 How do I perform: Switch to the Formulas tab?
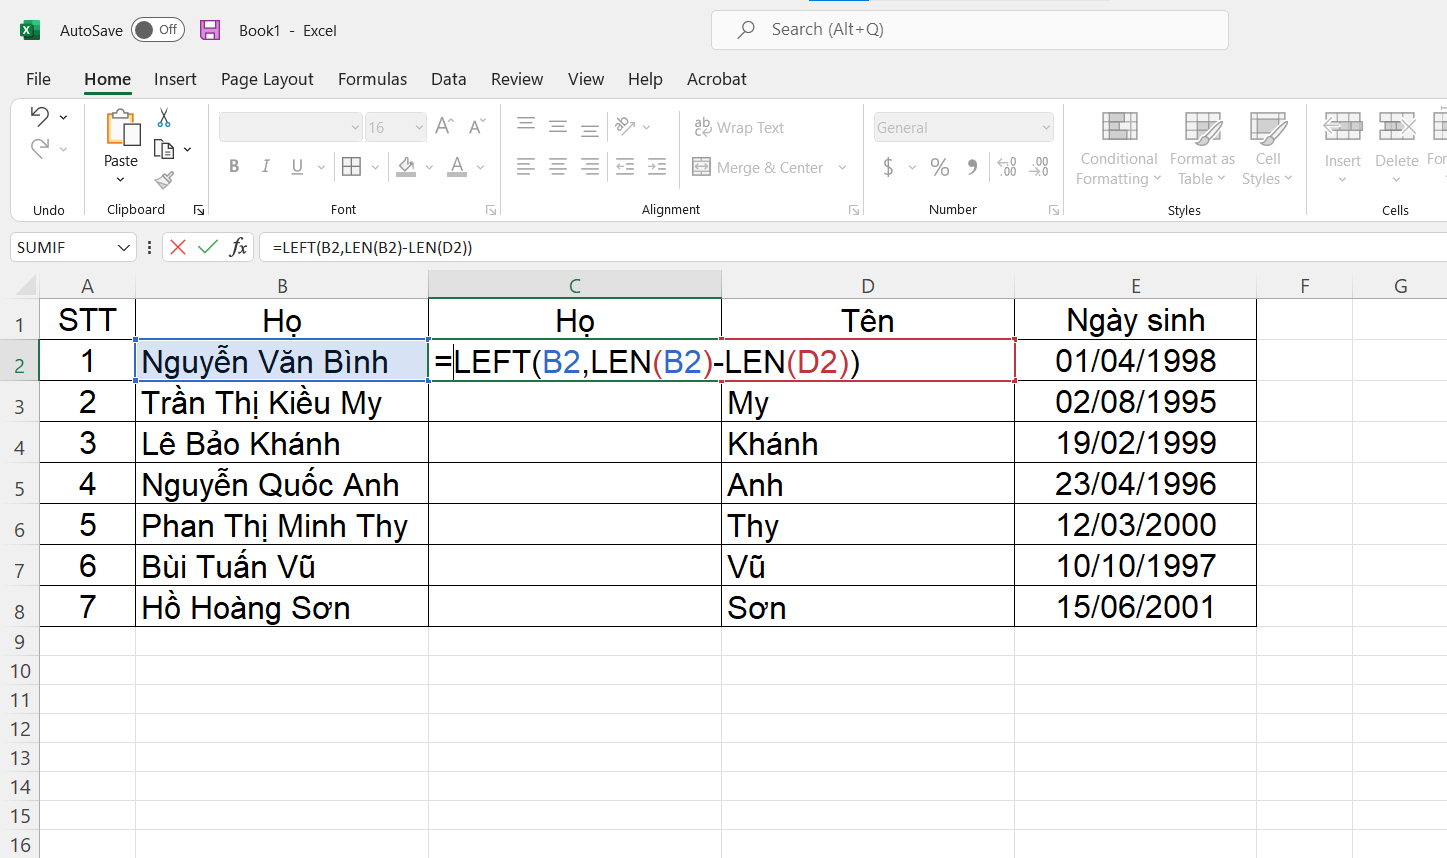pos(372,79)
